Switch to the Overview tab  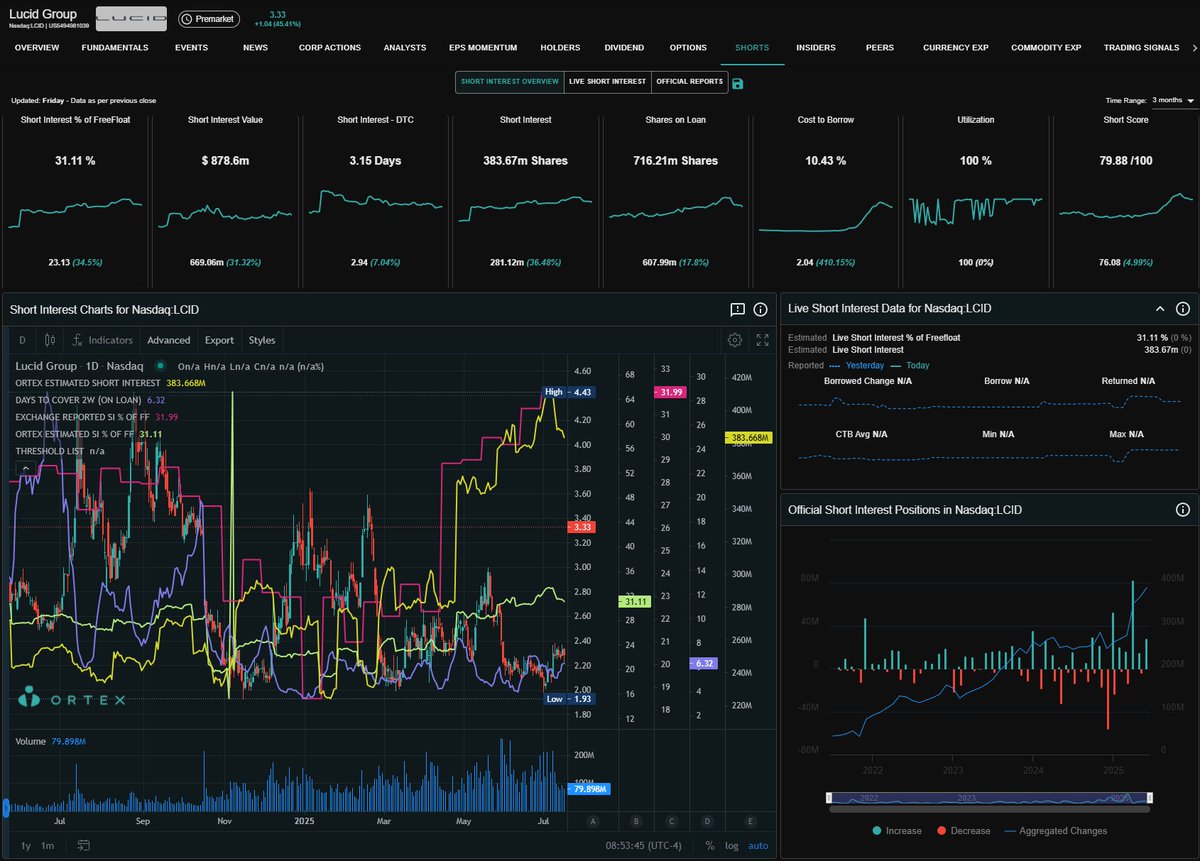[x=36, y=47]
